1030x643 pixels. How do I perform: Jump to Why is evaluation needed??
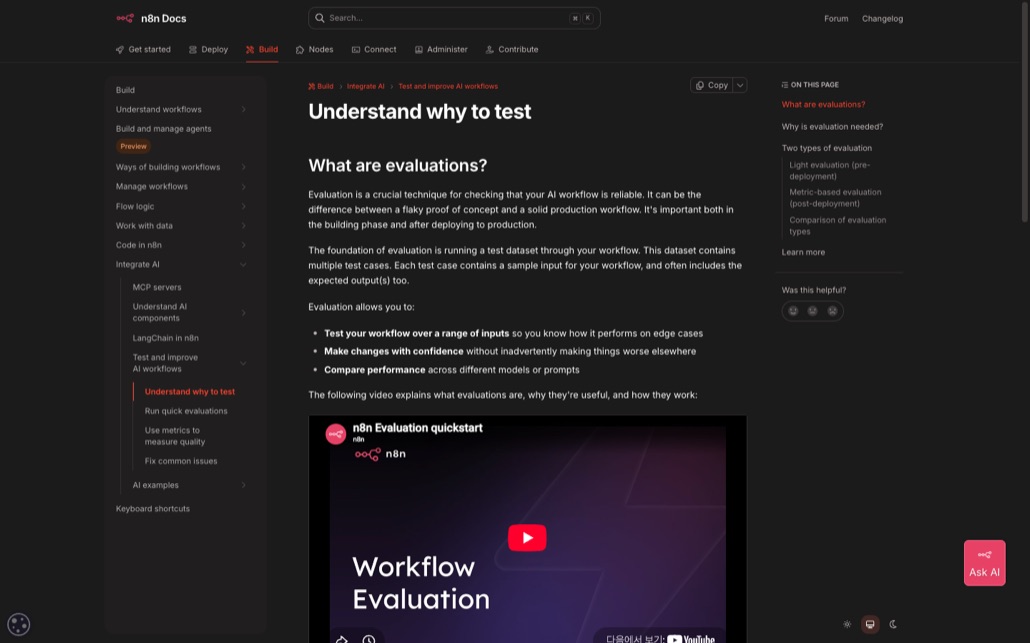click(832, 127)
